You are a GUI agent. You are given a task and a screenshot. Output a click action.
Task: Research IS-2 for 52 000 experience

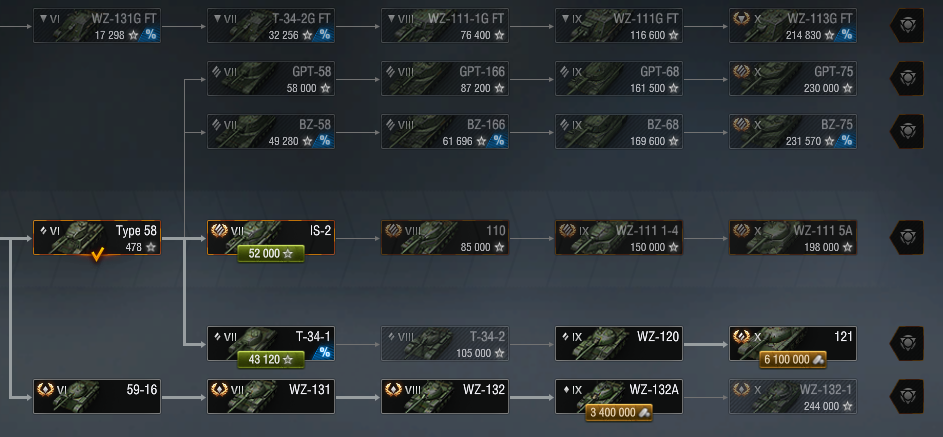click(271, 254)
